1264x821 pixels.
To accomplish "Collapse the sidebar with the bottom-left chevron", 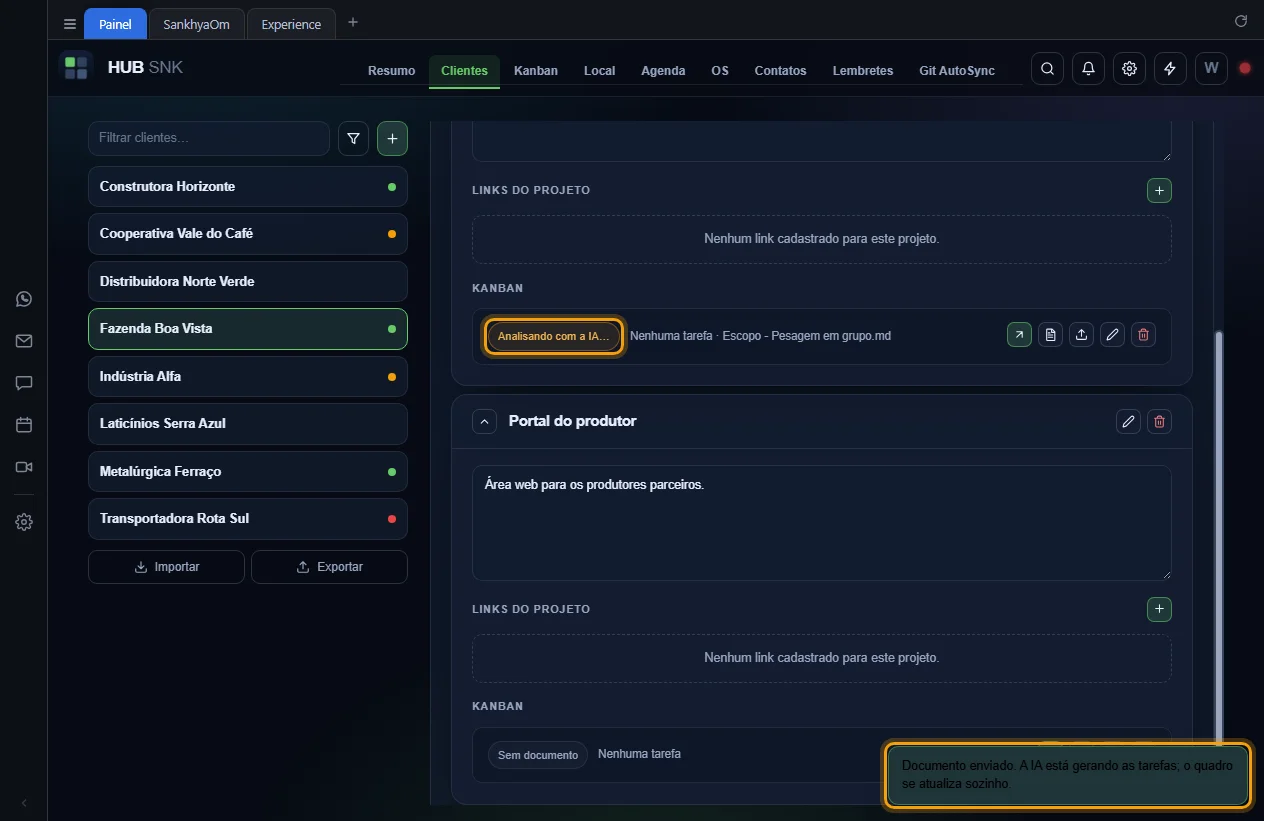I will (24, 803).
